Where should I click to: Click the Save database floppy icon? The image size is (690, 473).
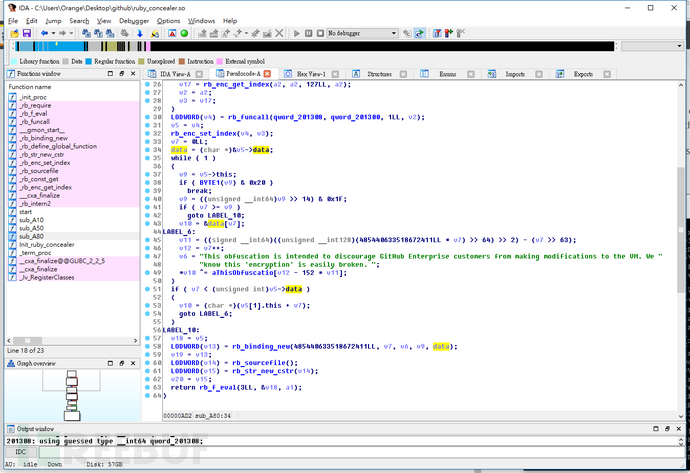[26, 33]
